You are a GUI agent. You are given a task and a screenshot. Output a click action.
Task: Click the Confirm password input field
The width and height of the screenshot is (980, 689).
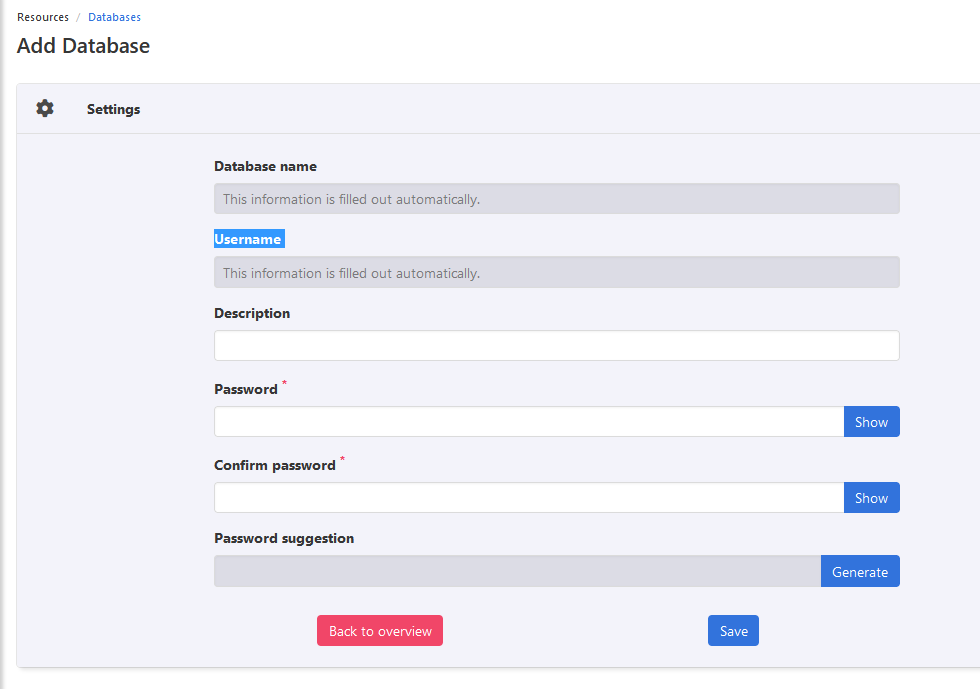(528, 498)
